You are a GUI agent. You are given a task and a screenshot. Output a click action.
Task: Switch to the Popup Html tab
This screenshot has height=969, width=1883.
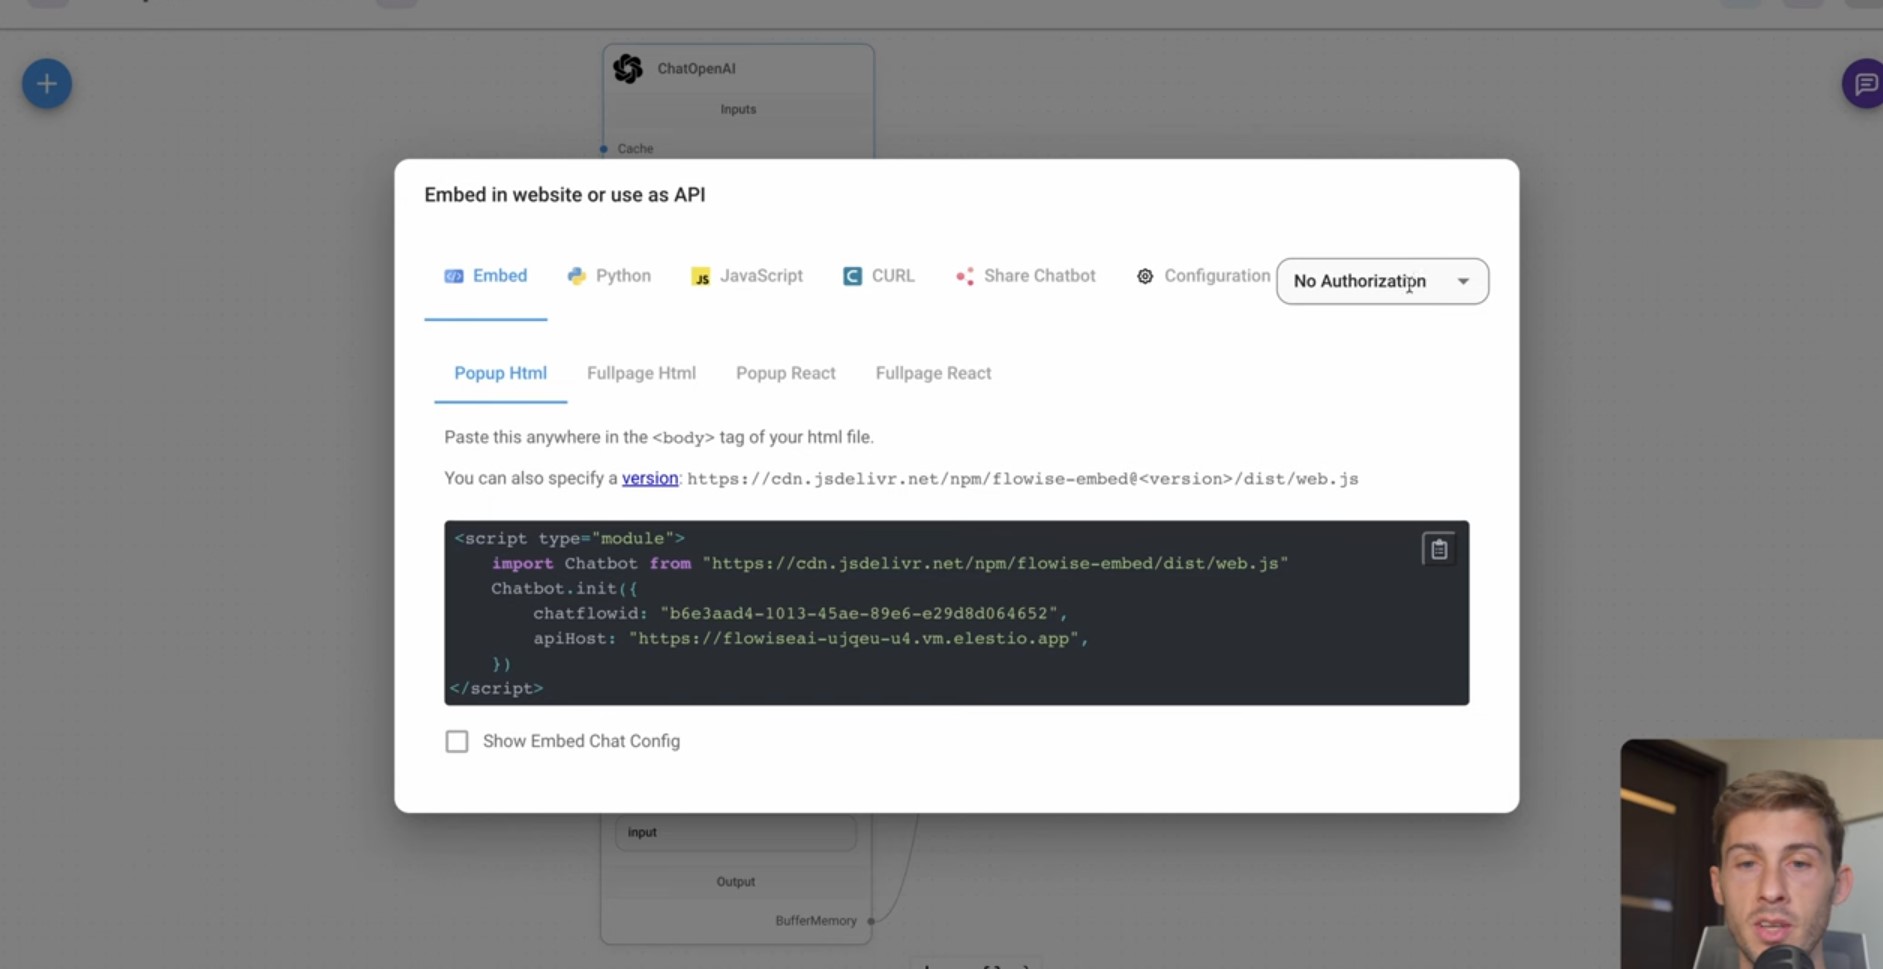[x=500, y=373]
